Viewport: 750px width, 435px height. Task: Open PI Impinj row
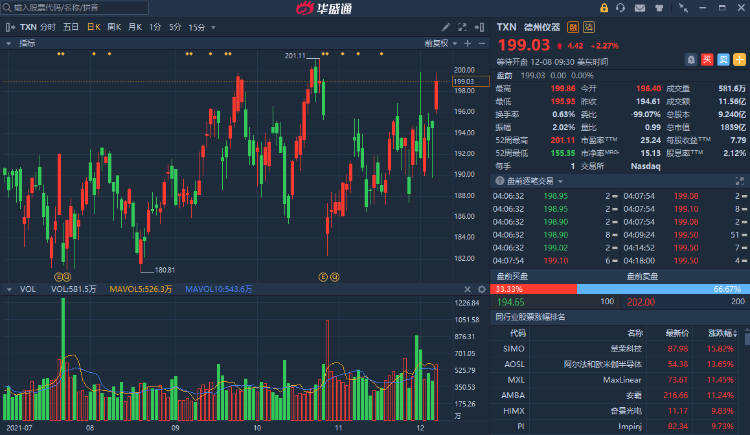click(618, 426)
